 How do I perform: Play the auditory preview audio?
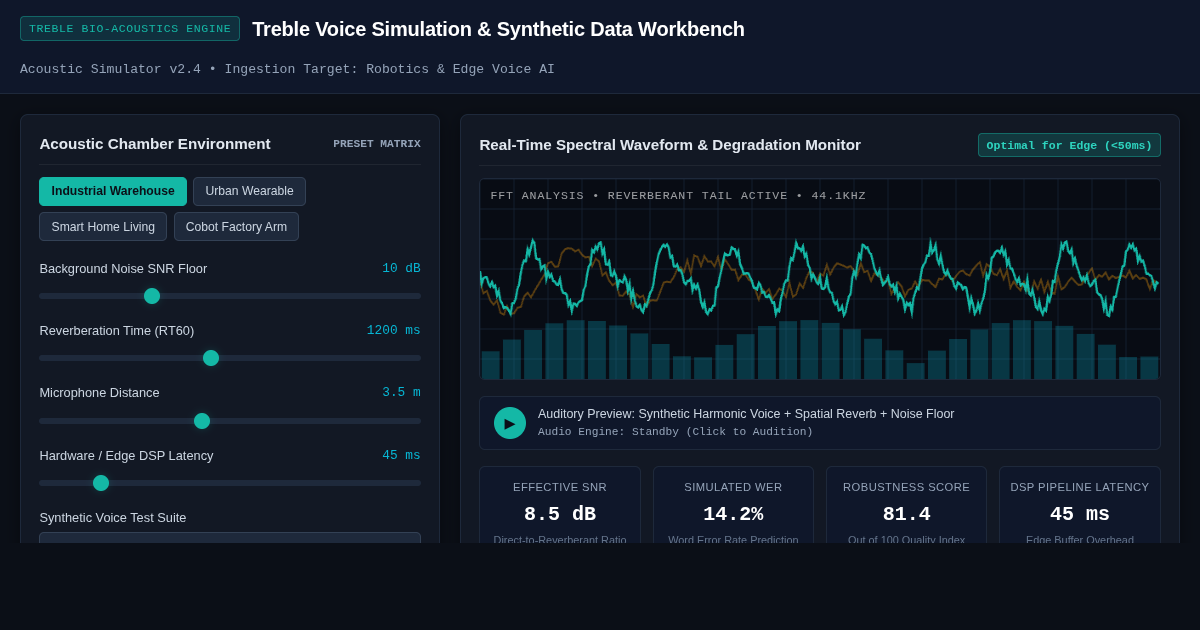click(x=510, y=423)
